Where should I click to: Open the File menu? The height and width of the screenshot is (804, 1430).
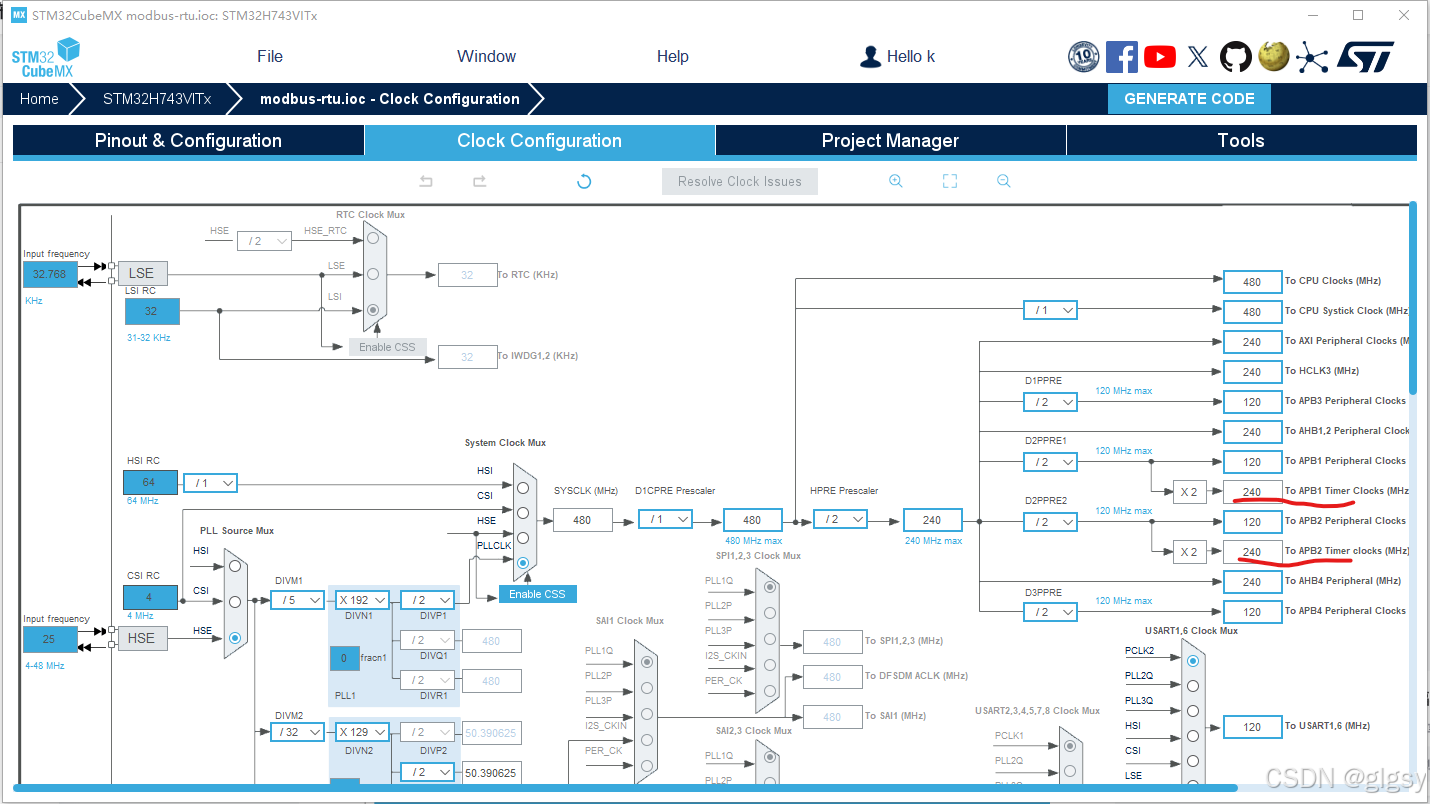pyautogui.click(x=270, y=56)
